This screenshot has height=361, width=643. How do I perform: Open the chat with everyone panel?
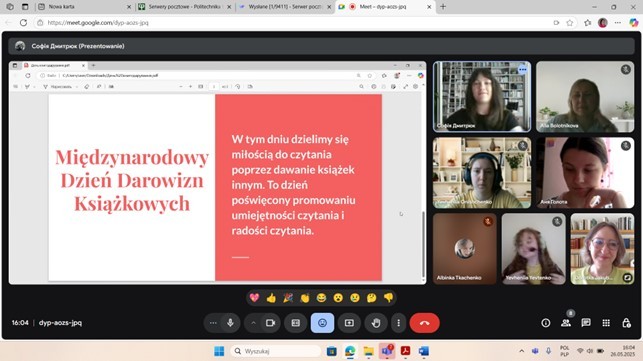click(586, 323)
